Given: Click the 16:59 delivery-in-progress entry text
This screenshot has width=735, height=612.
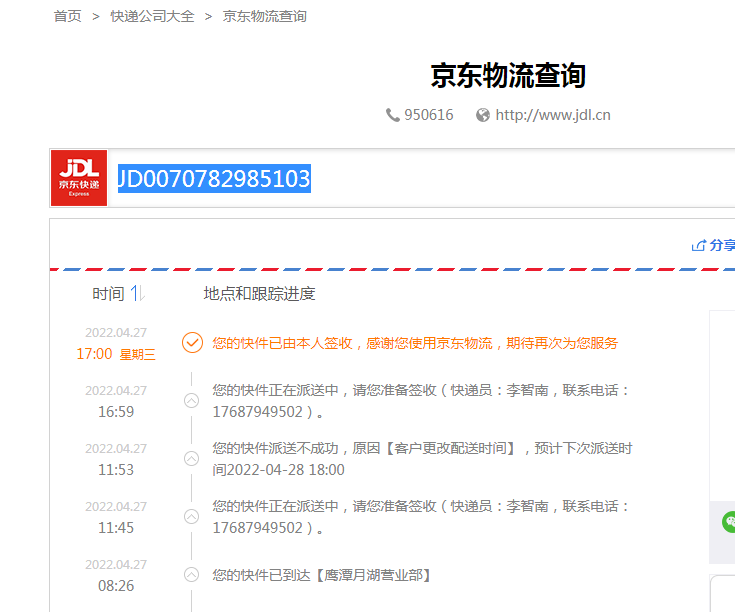Looking at the screenshot, I should [x=421, y=401].
